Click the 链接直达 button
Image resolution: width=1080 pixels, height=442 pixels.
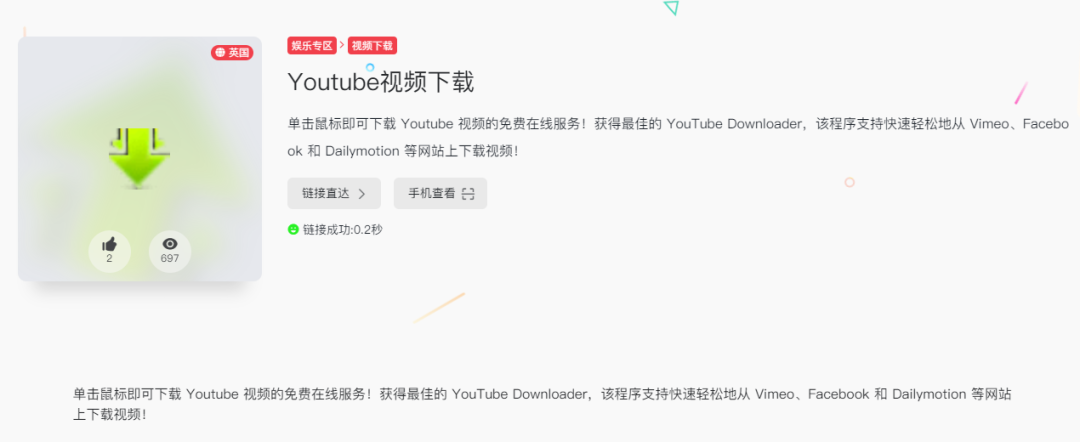click(x=334, y=193)
